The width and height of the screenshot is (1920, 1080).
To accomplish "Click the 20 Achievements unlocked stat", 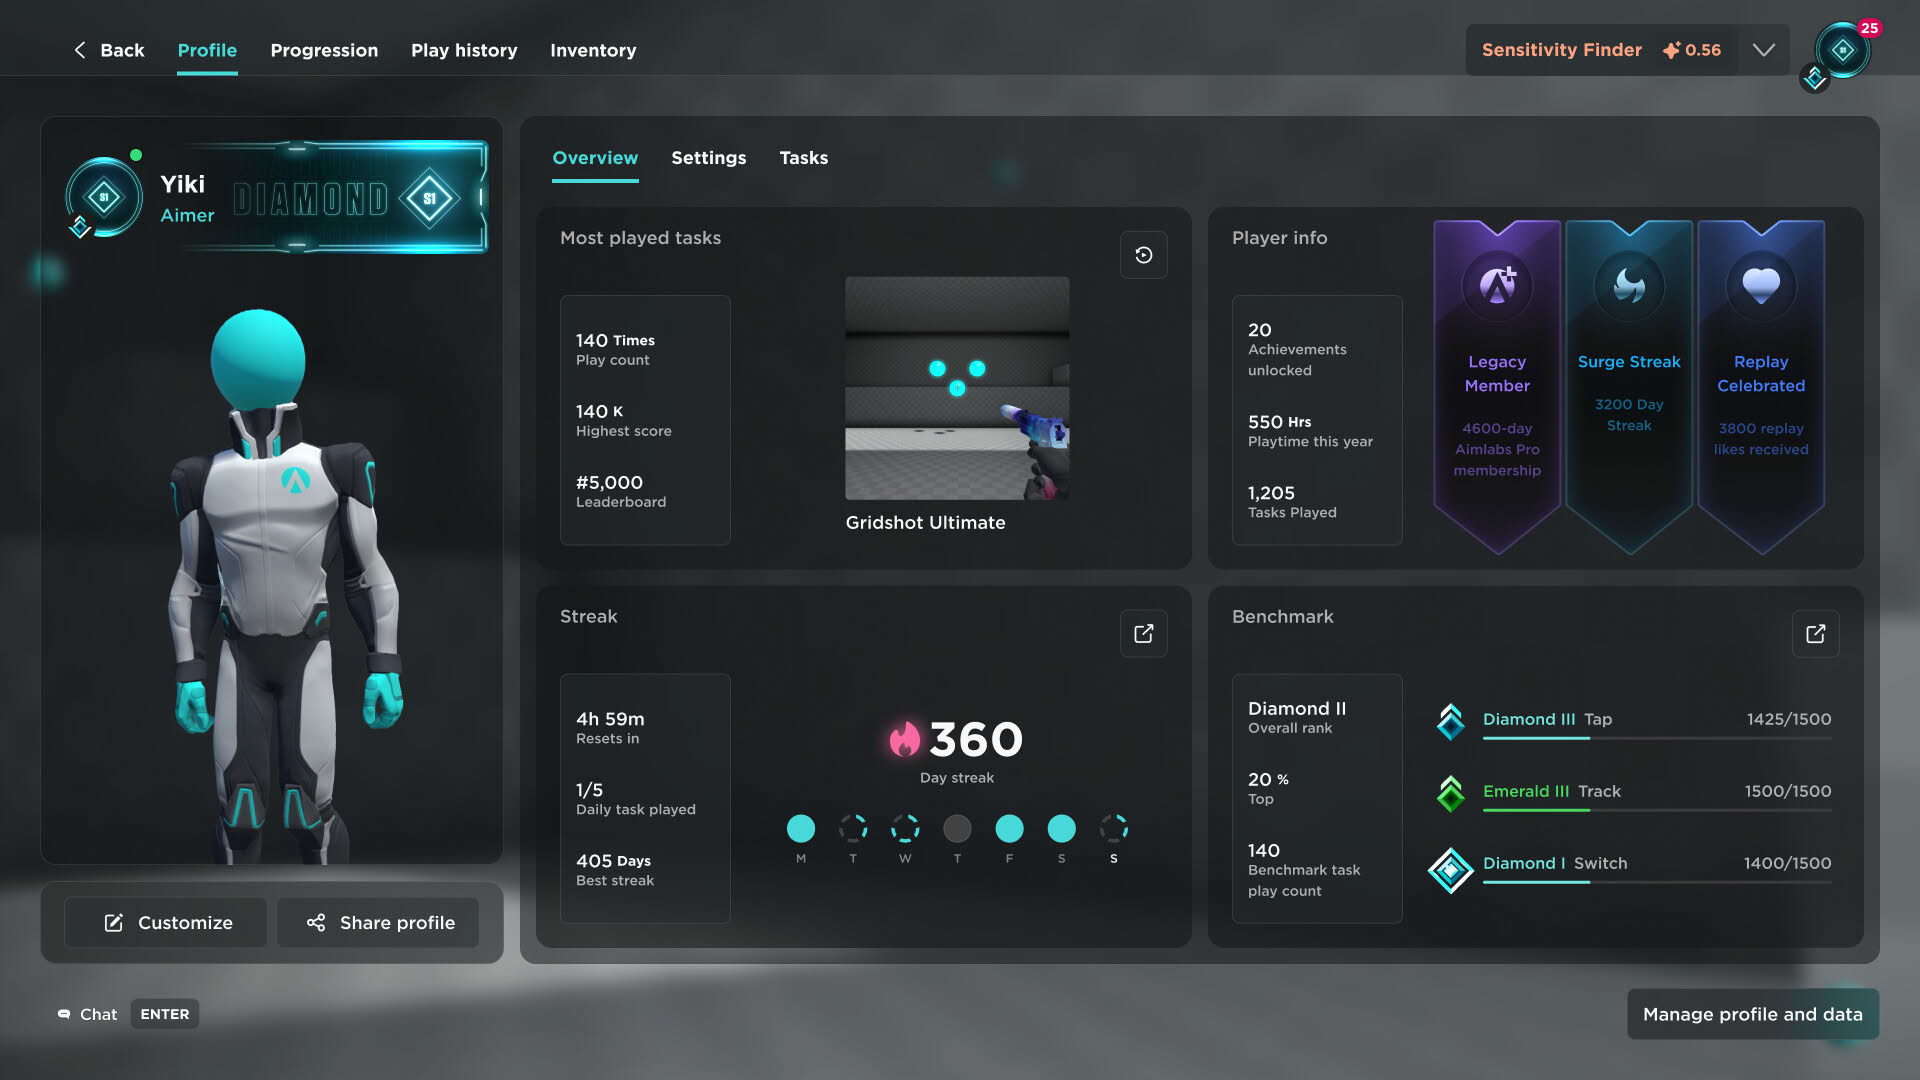I will [1297, 349].
